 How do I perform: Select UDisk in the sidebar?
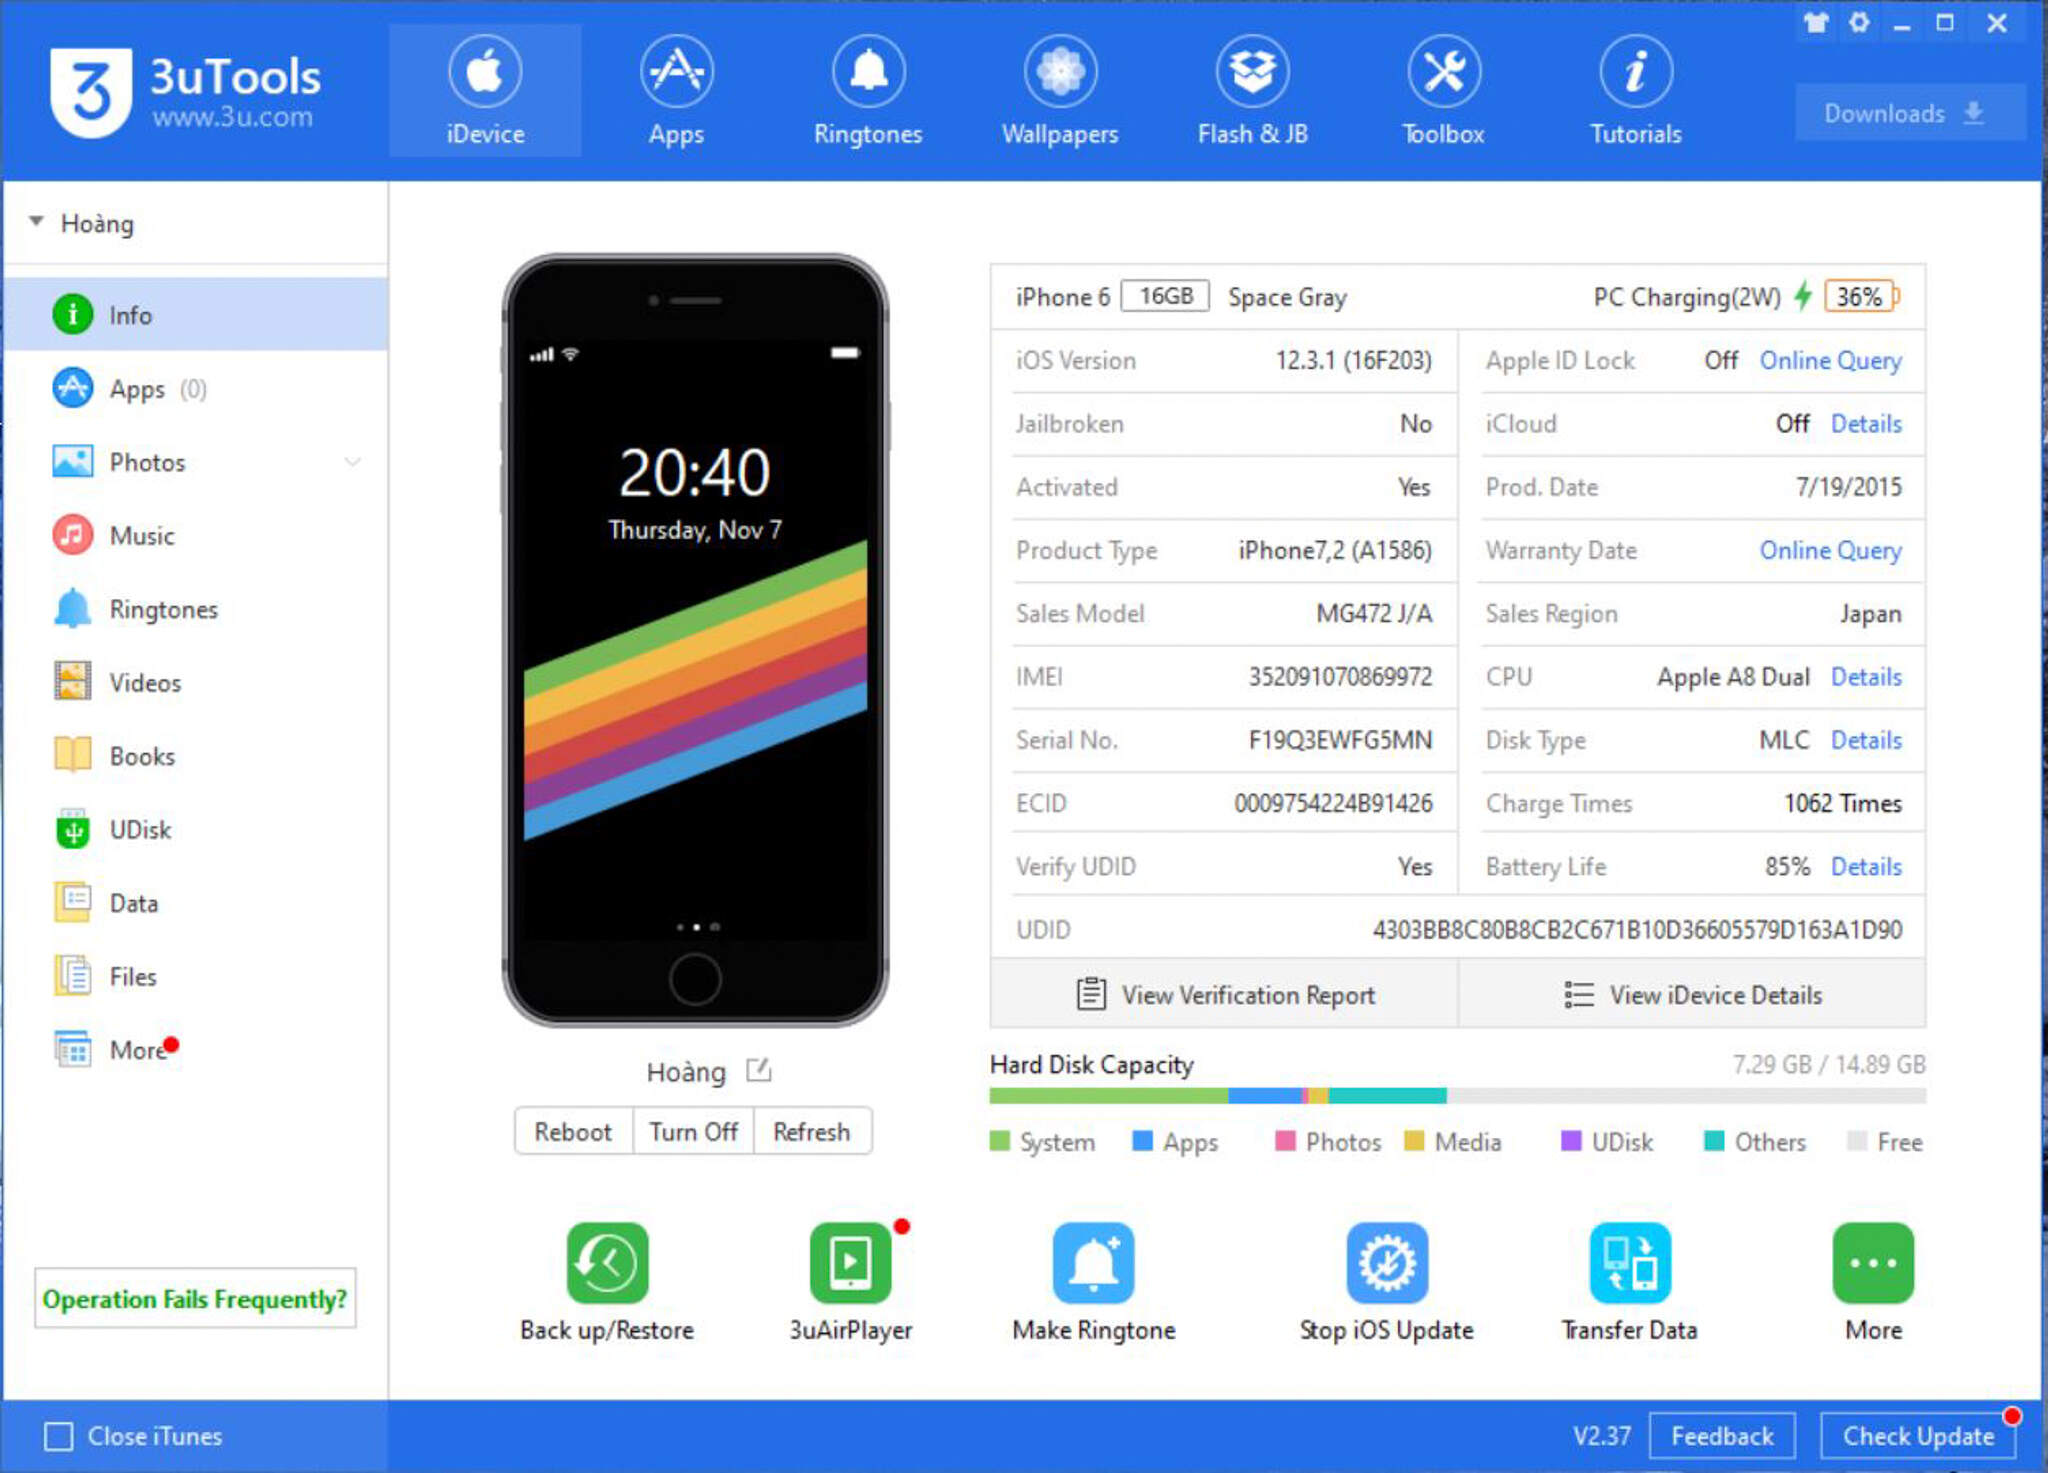pyautogui.click(x=140, y=830)
